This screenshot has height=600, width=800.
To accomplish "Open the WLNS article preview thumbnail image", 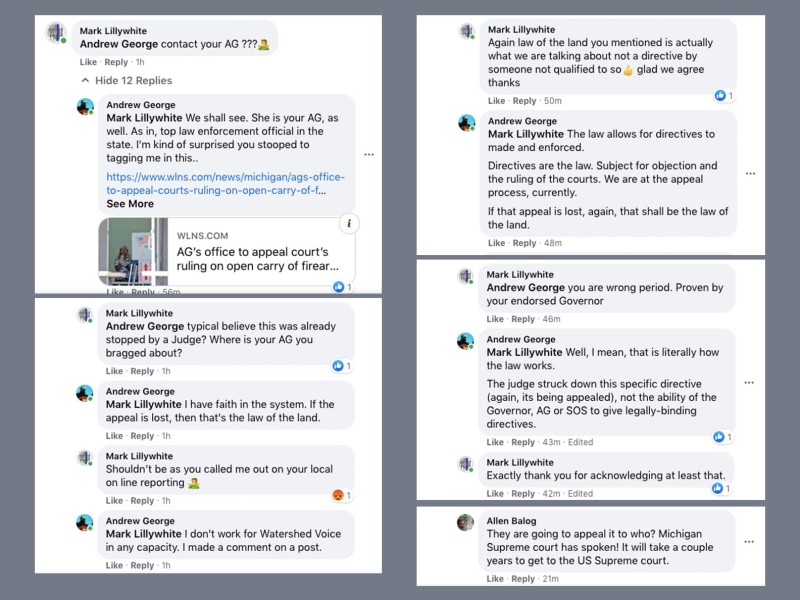I will pos(132,252).
